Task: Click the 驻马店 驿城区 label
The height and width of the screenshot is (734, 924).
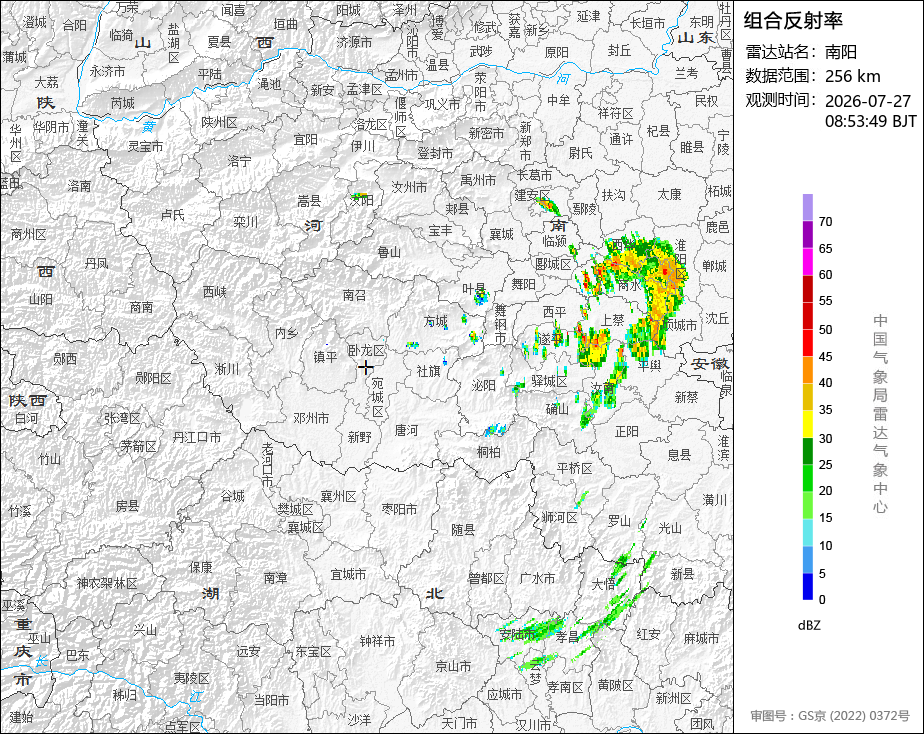Action: click(549, 381)
